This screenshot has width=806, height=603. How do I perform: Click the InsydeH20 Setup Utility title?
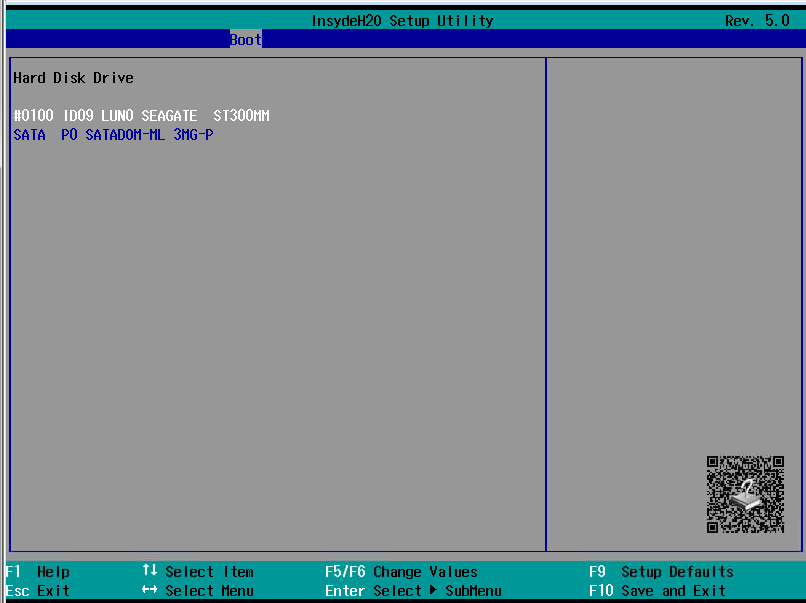pos(402,21)
